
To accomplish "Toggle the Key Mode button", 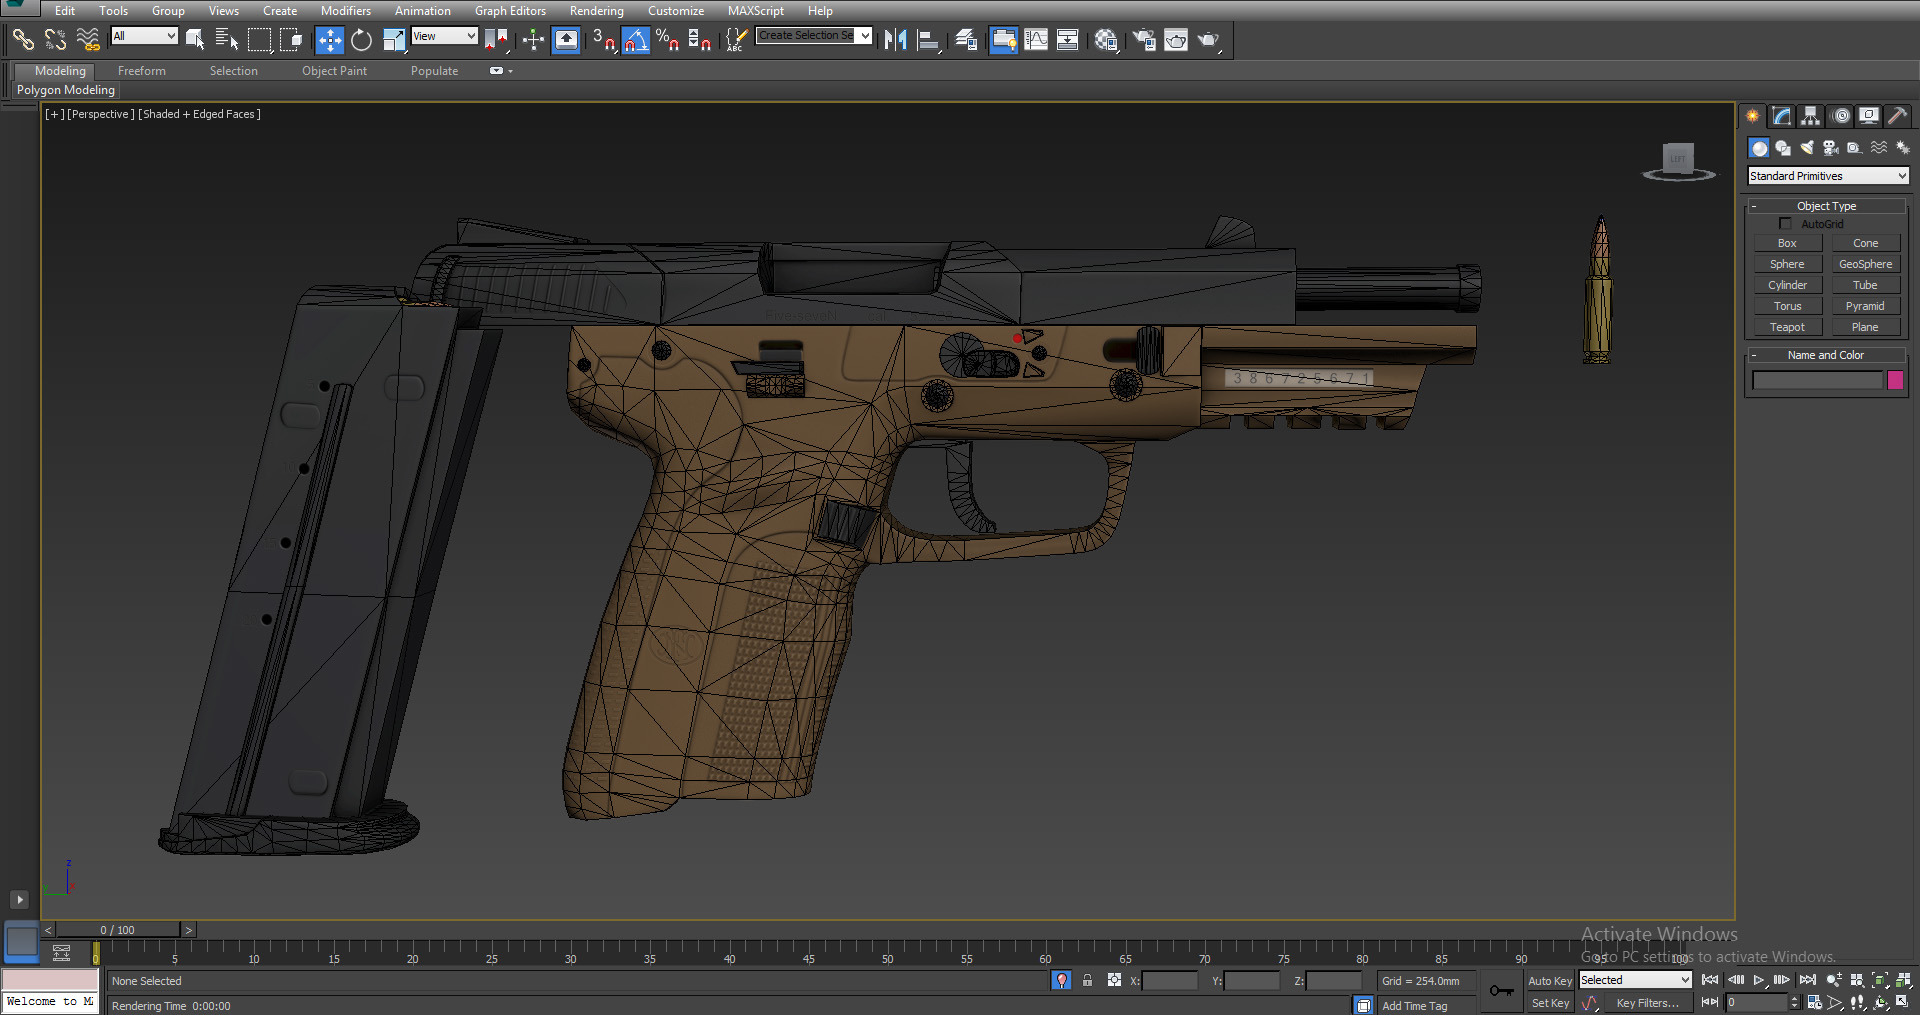I will 1710,1002.
